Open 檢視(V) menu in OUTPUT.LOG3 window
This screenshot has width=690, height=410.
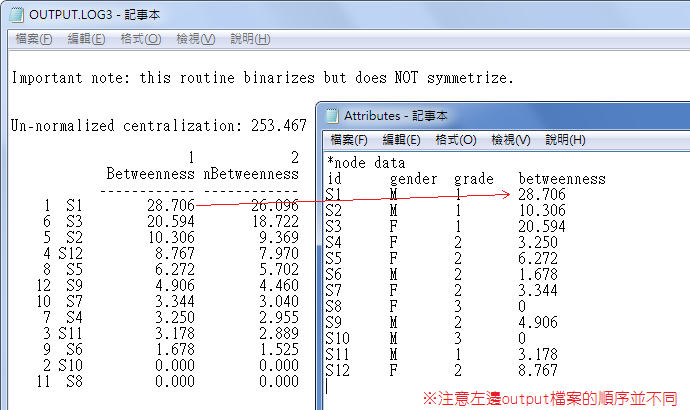pos(196,39)
